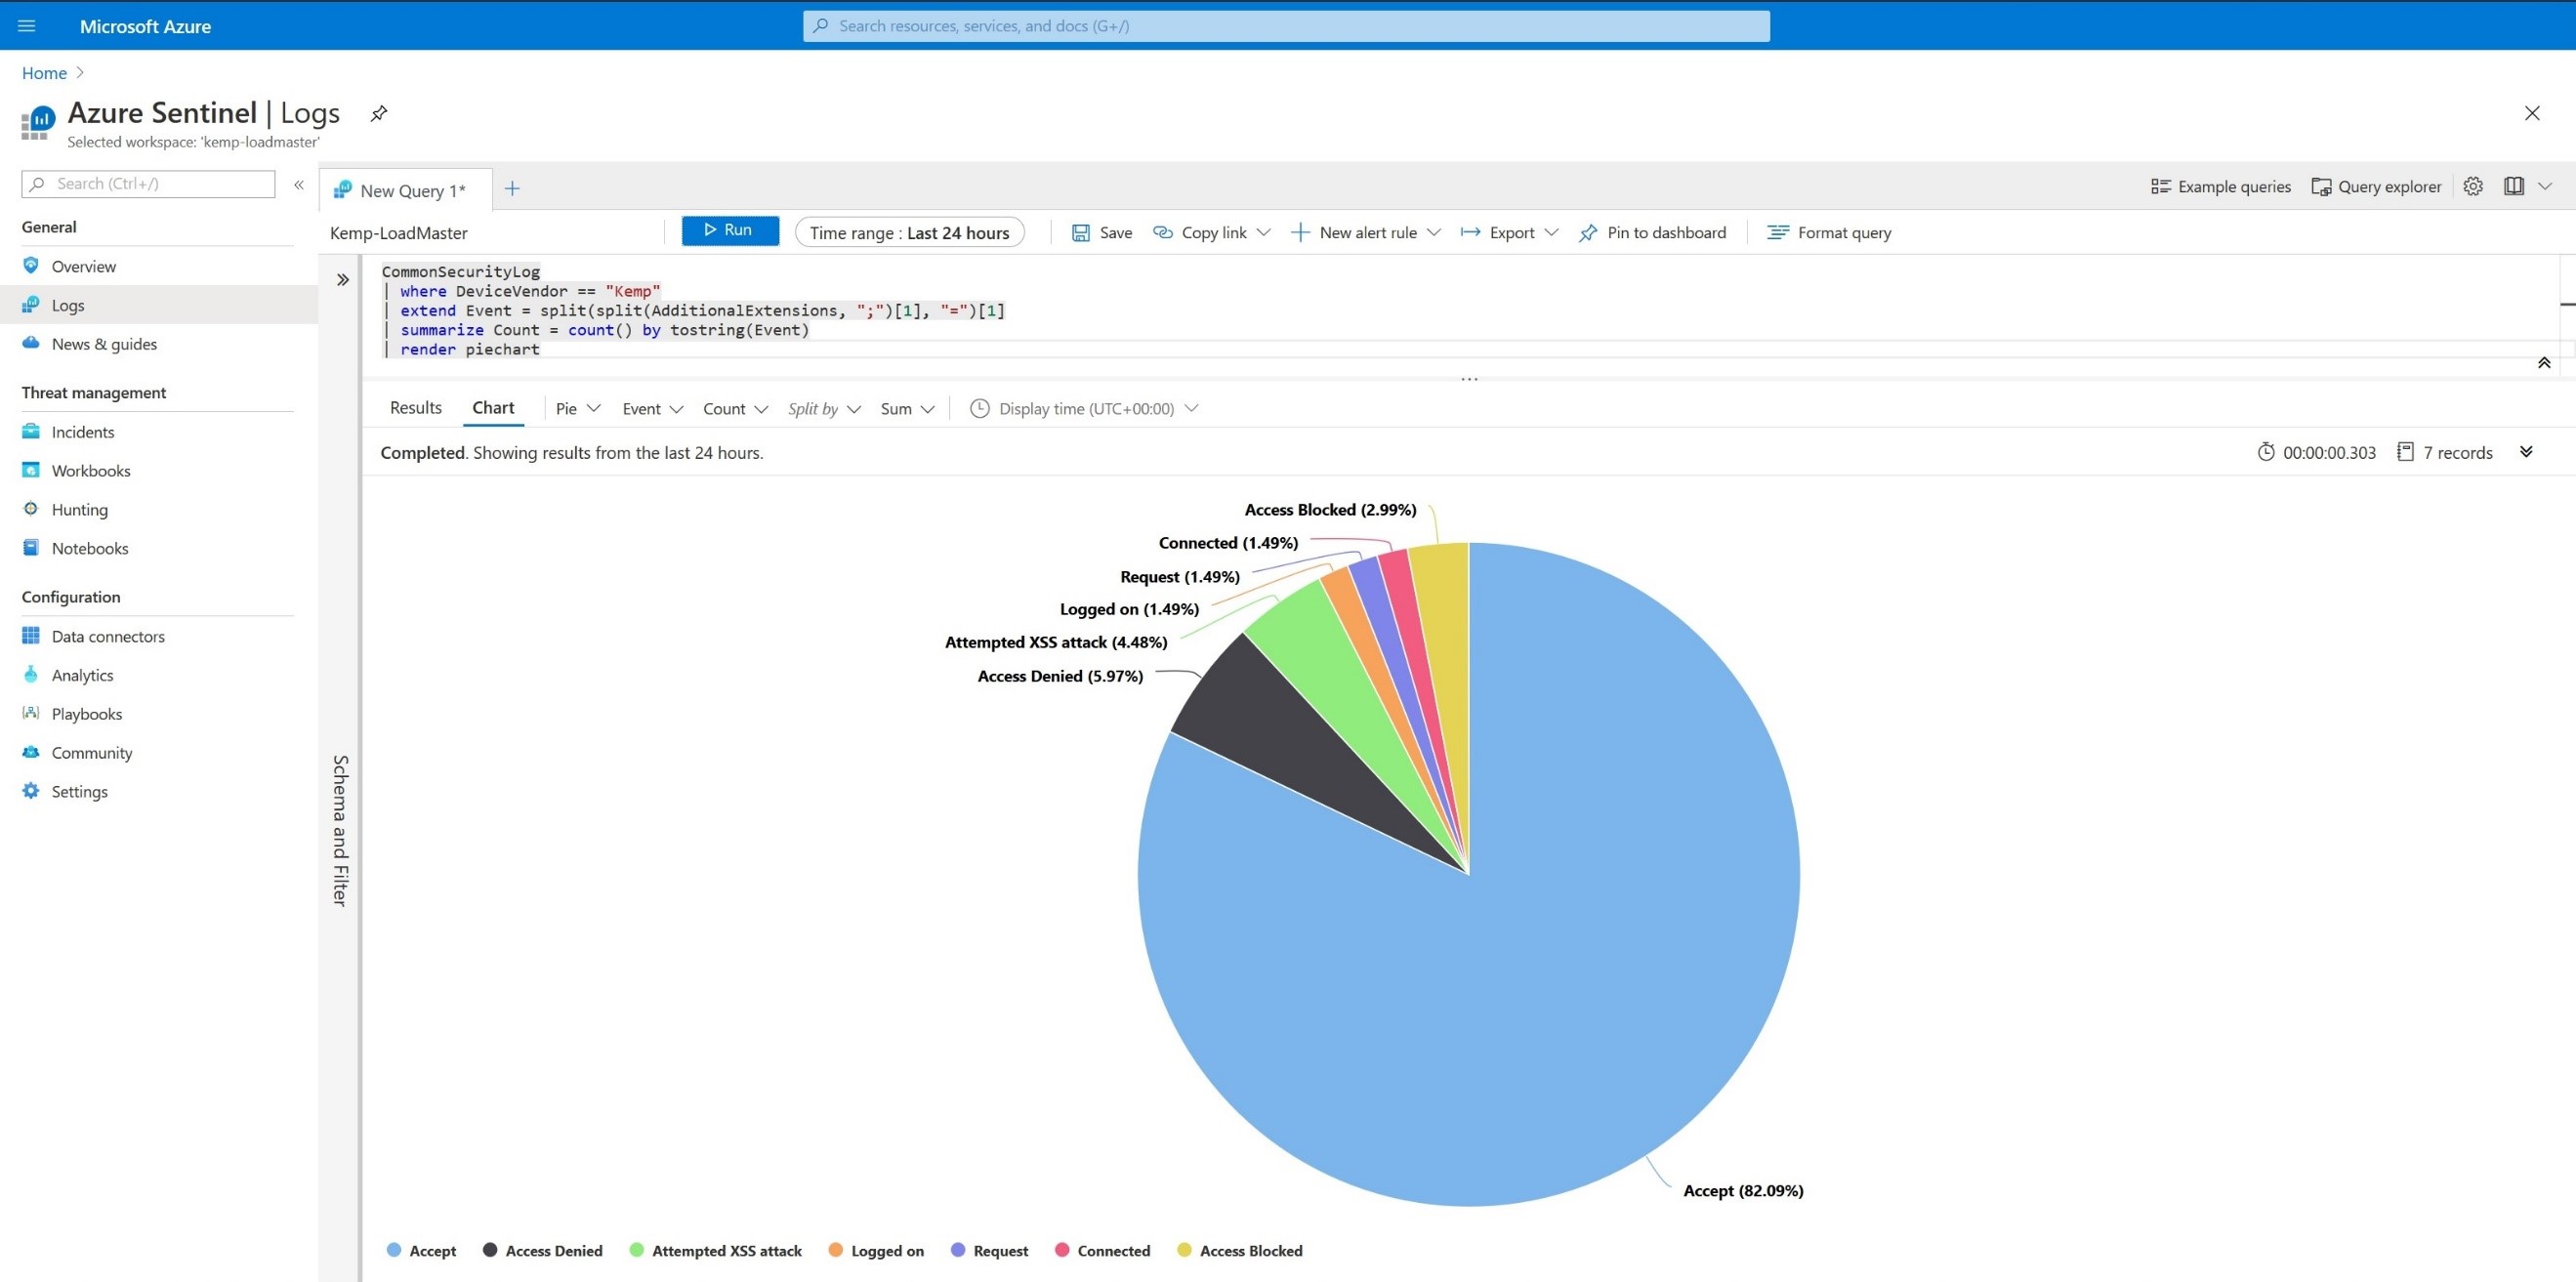This screenshot has height=1282, width=2576.
Task: Expand the Schema and Filter pane
Action: tap(343, 280)
